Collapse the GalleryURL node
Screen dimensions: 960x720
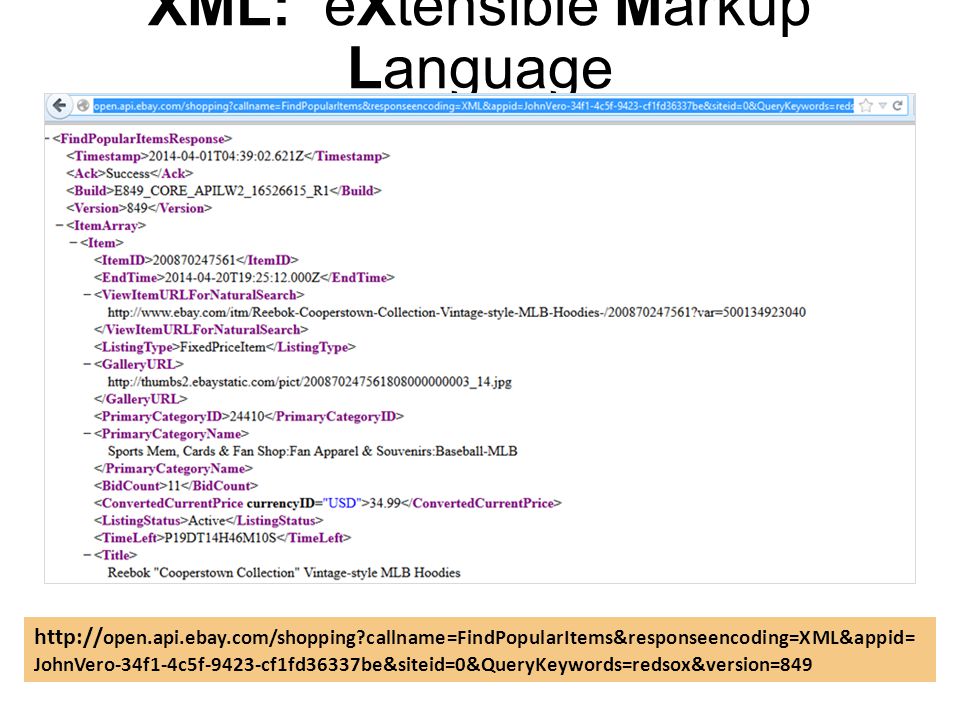[x=88, y=364]
